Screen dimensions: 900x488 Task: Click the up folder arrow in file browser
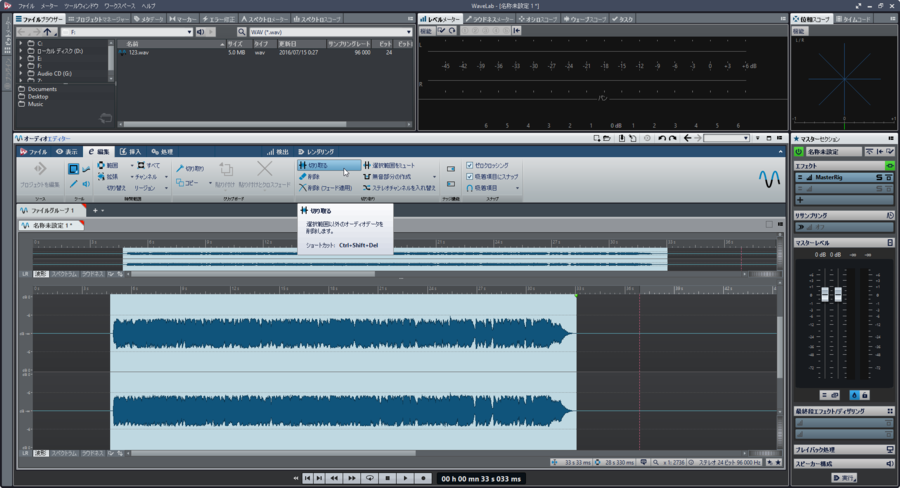(48, 32)
